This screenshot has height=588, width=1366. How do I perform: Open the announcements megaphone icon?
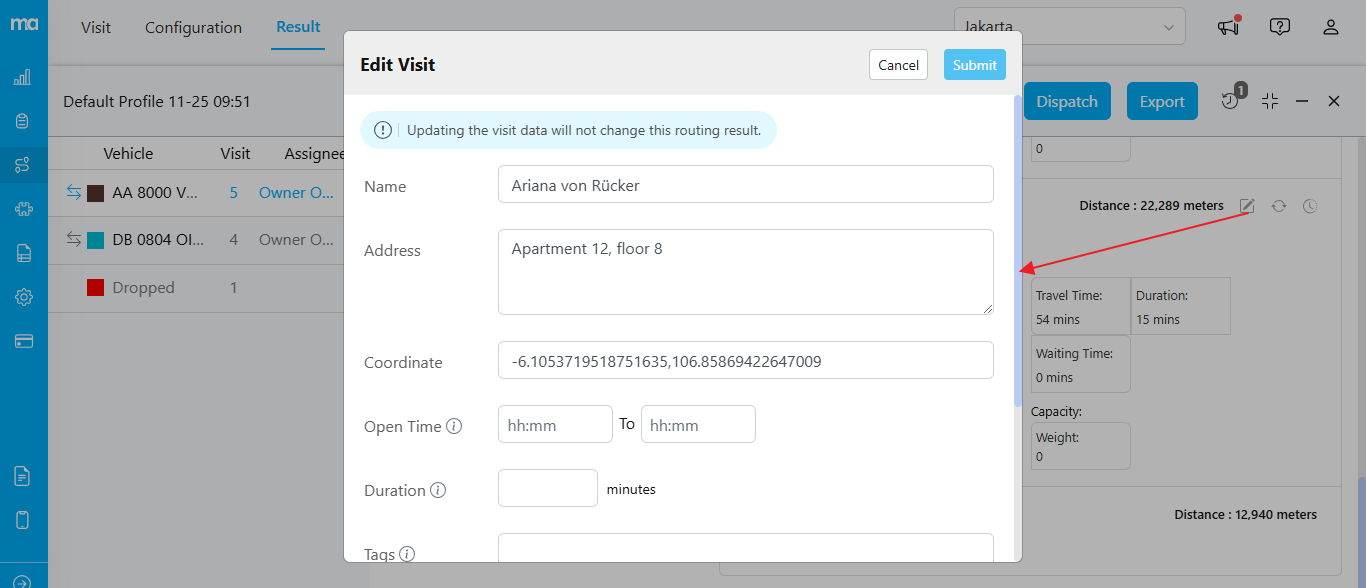coord(1228,27)
